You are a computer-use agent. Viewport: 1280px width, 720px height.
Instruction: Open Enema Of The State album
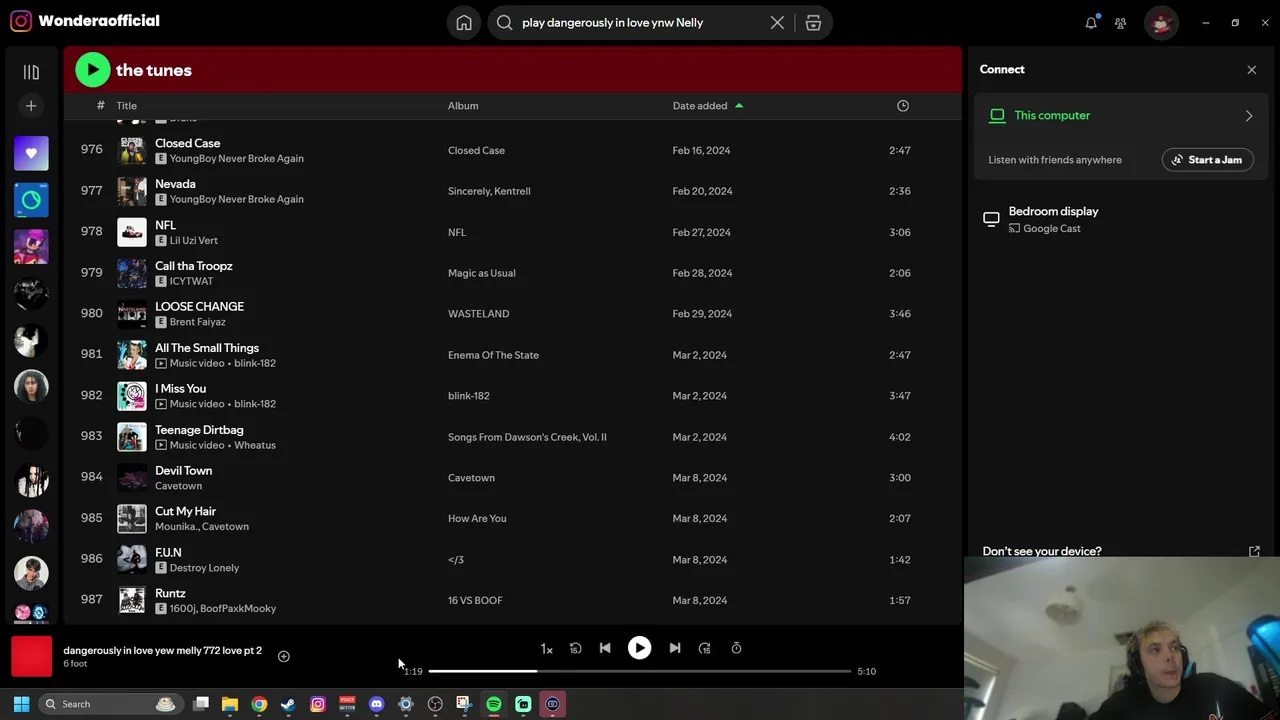pyautogui.click(x=493, y=355)
